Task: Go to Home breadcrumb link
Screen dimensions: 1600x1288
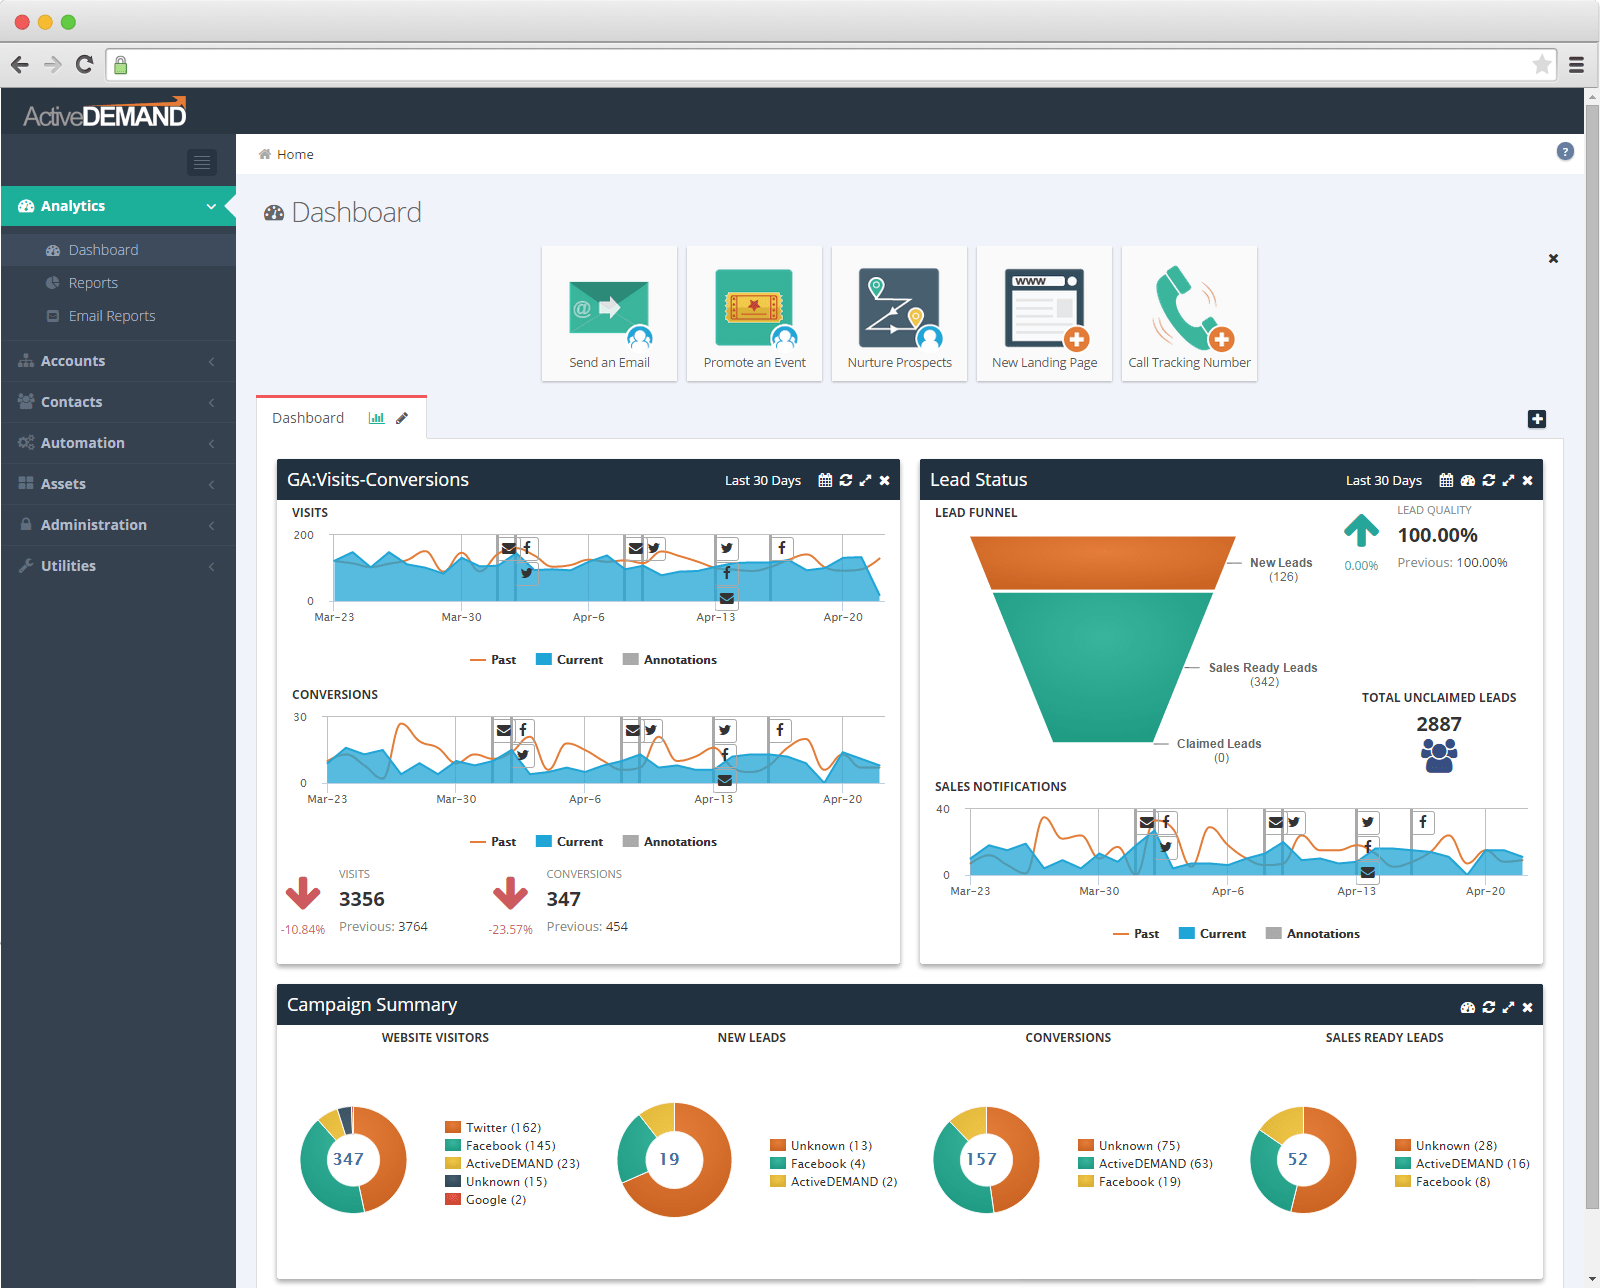Action: (295, 155)
